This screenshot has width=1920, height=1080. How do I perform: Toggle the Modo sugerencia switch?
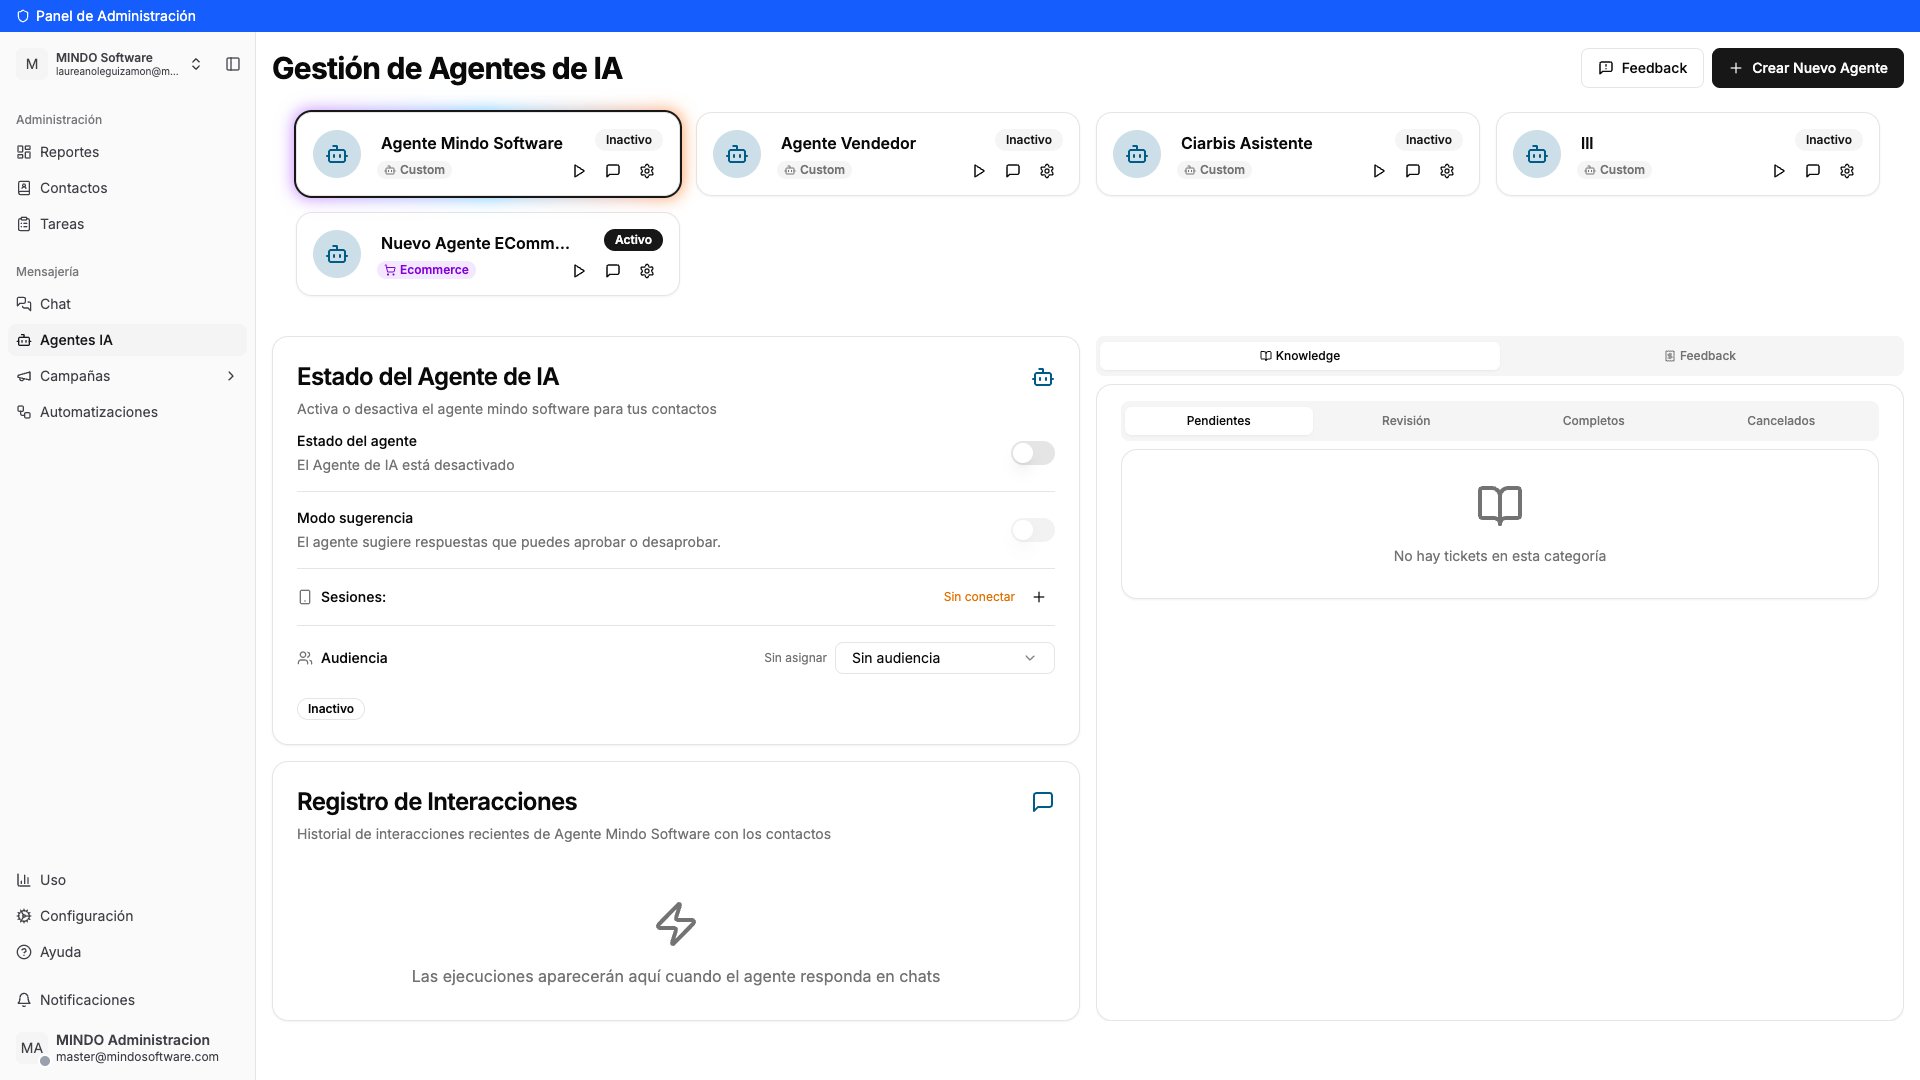1033,530
